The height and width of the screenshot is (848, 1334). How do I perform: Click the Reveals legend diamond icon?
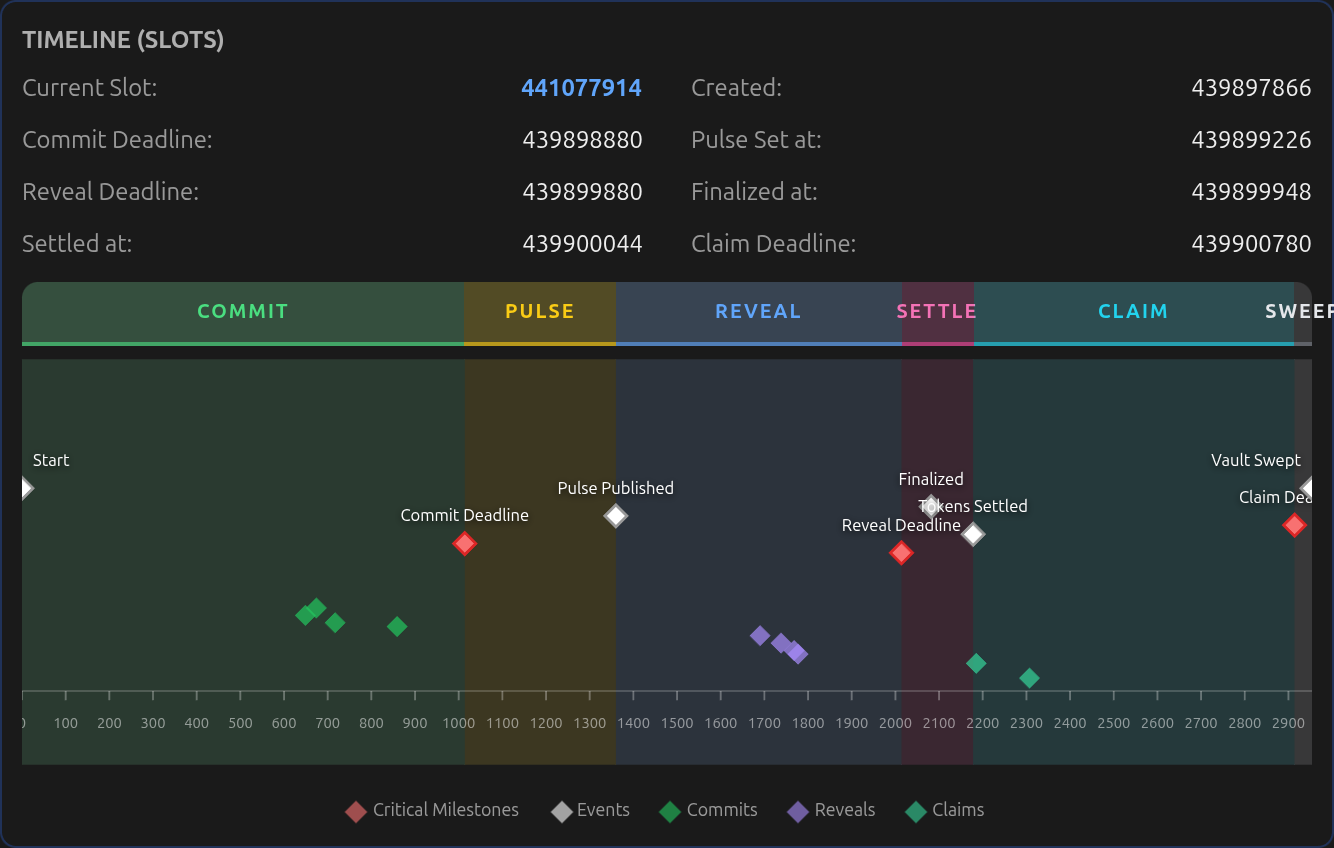tap(798, 811)
